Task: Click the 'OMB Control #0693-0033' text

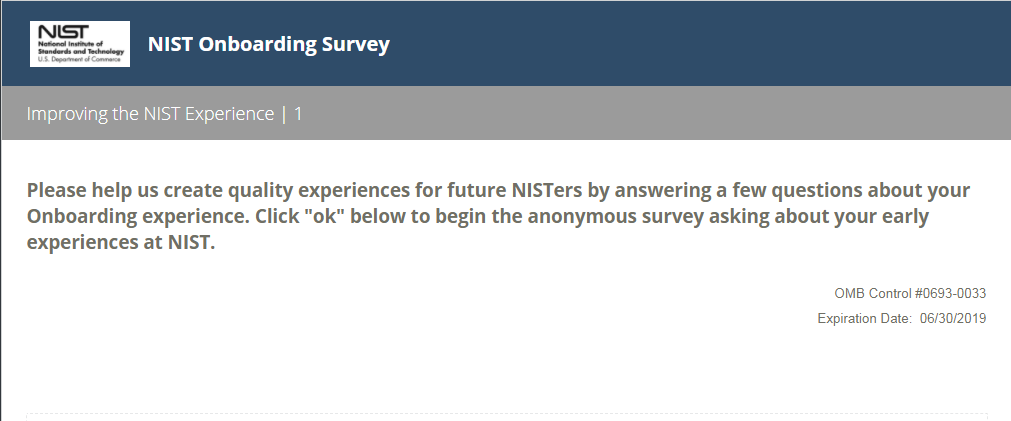Action: 911,294
